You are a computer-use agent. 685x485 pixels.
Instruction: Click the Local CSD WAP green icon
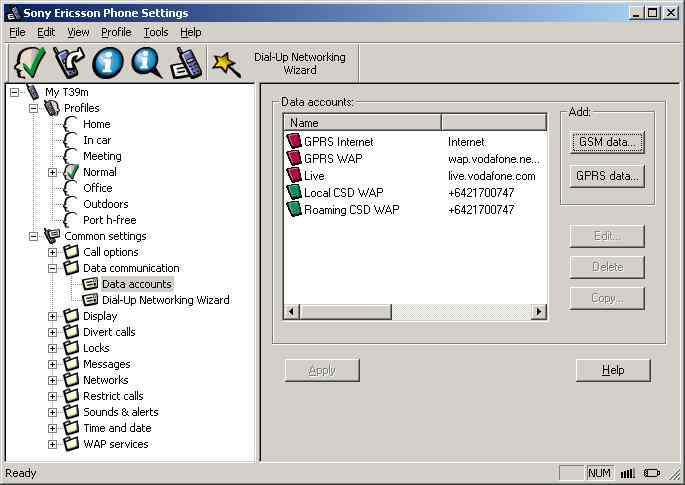[x=294, y=192]
